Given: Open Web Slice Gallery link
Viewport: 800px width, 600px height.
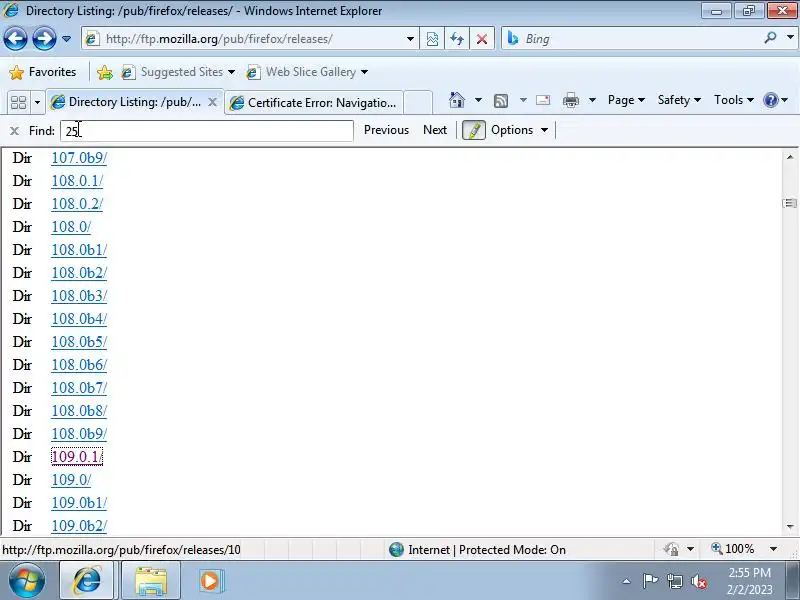Looking at the screenshot, I should [307, 72].
